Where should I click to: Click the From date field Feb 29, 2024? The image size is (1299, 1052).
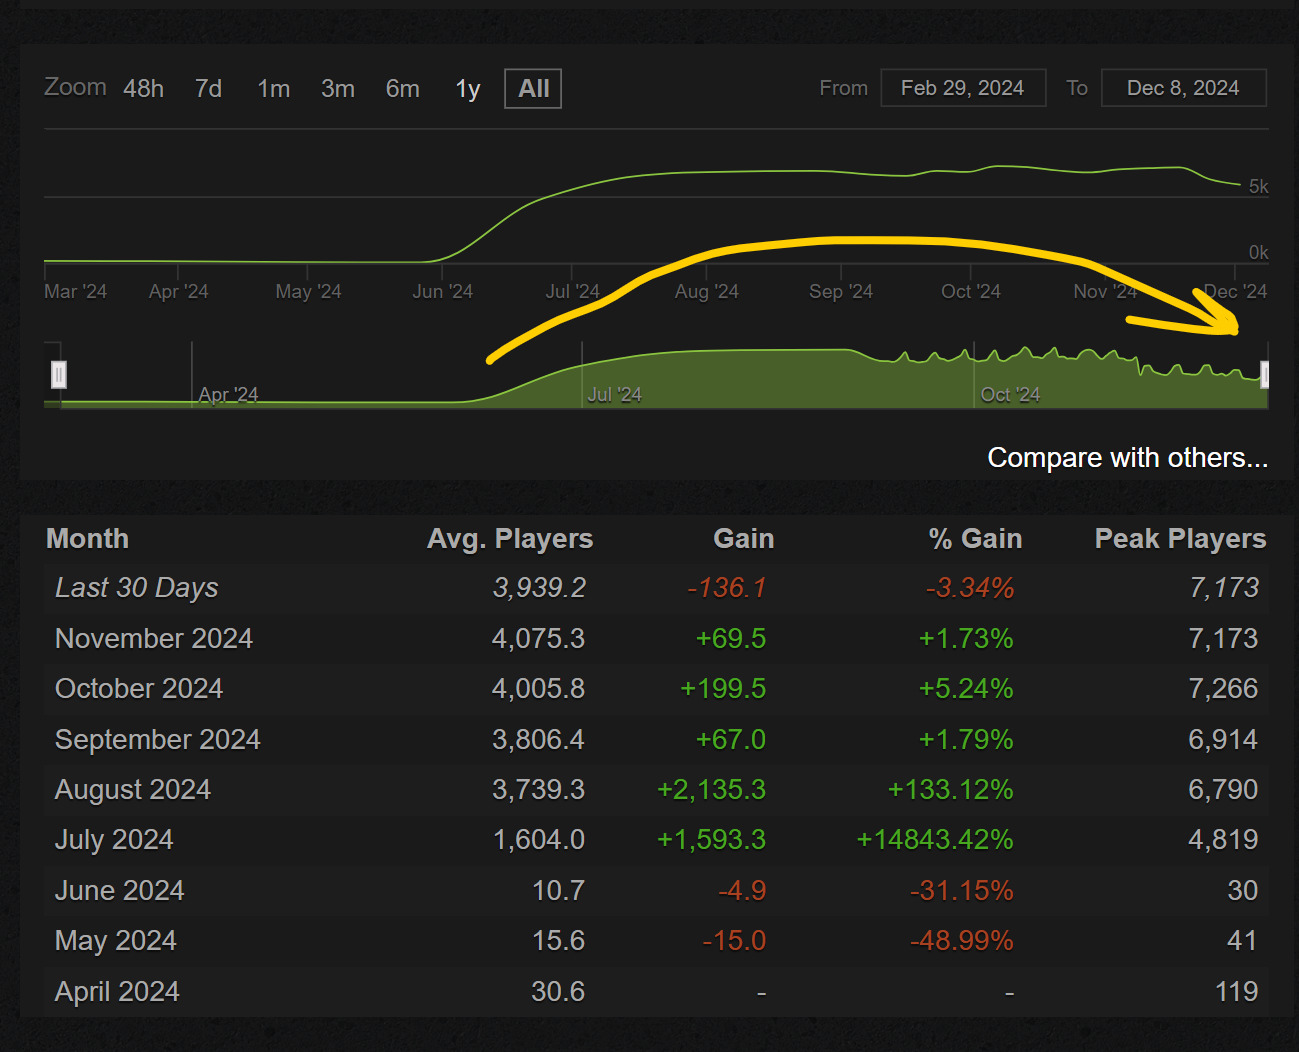pos(963,88)
